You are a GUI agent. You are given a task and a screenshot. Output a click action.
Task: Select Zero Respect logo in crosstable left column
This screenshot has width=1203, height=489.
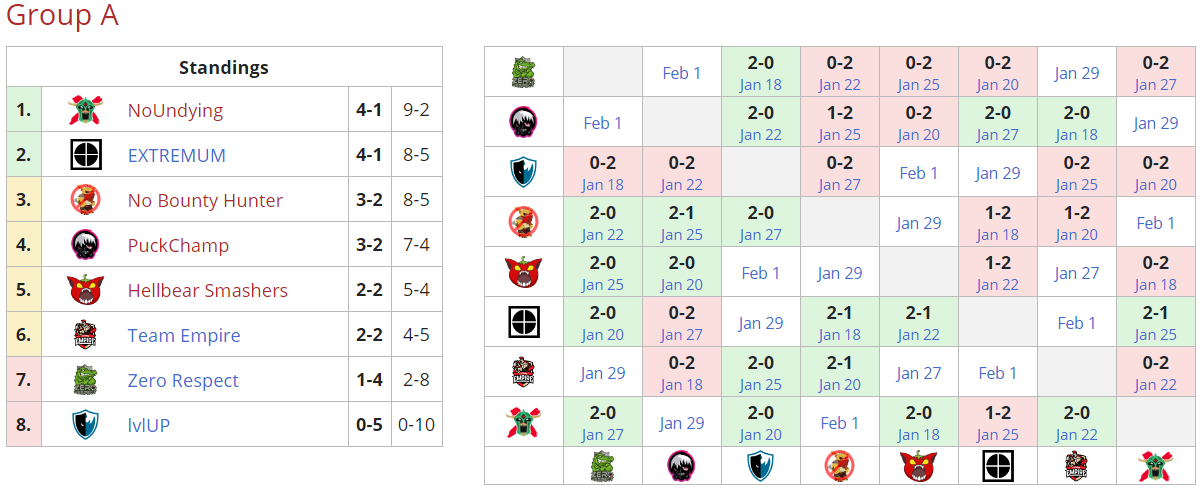pyautogui.click(x=524, y=72)
